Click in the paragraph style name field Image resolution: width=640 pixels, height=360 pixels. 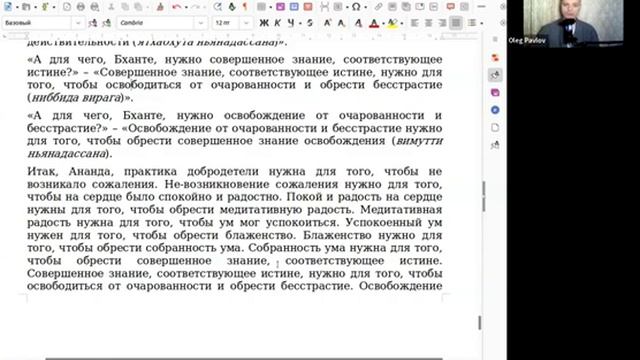coord(38,23)
